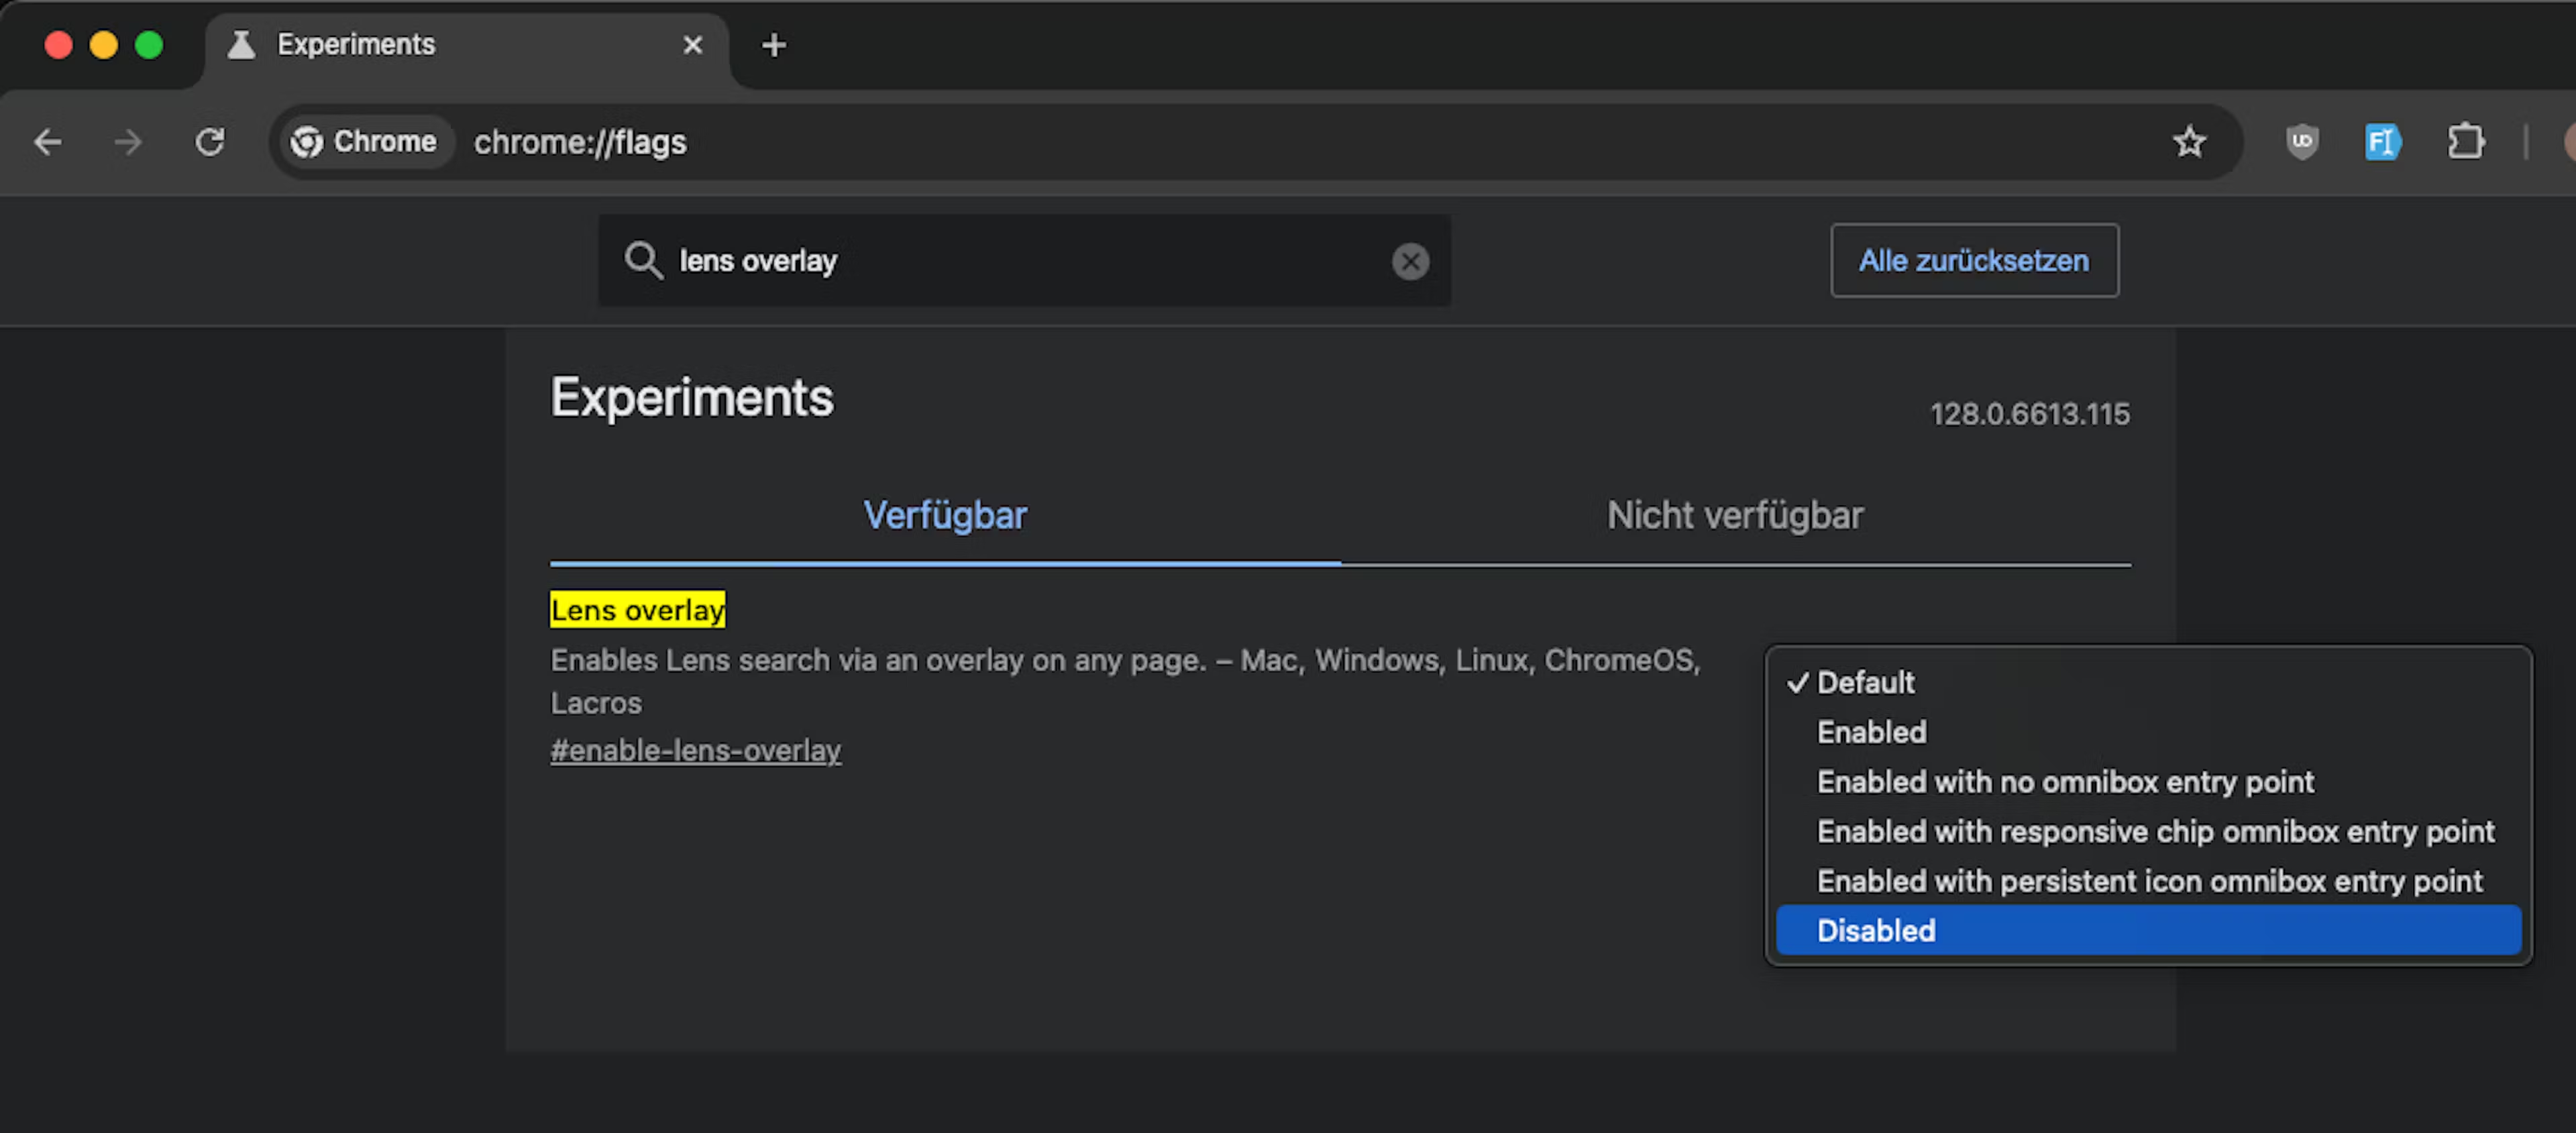2576x1133 pixels.
Task: Click the back navigation arrow
Action: pyautogui.click(x=48, y=142)
